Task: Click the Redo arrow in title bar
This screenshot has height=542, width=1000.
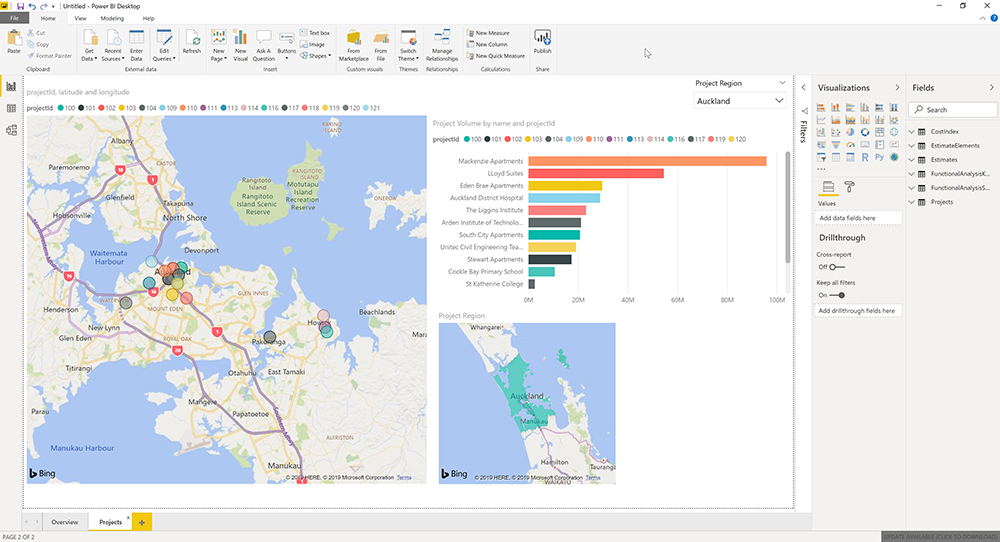Action: [43, 6]
